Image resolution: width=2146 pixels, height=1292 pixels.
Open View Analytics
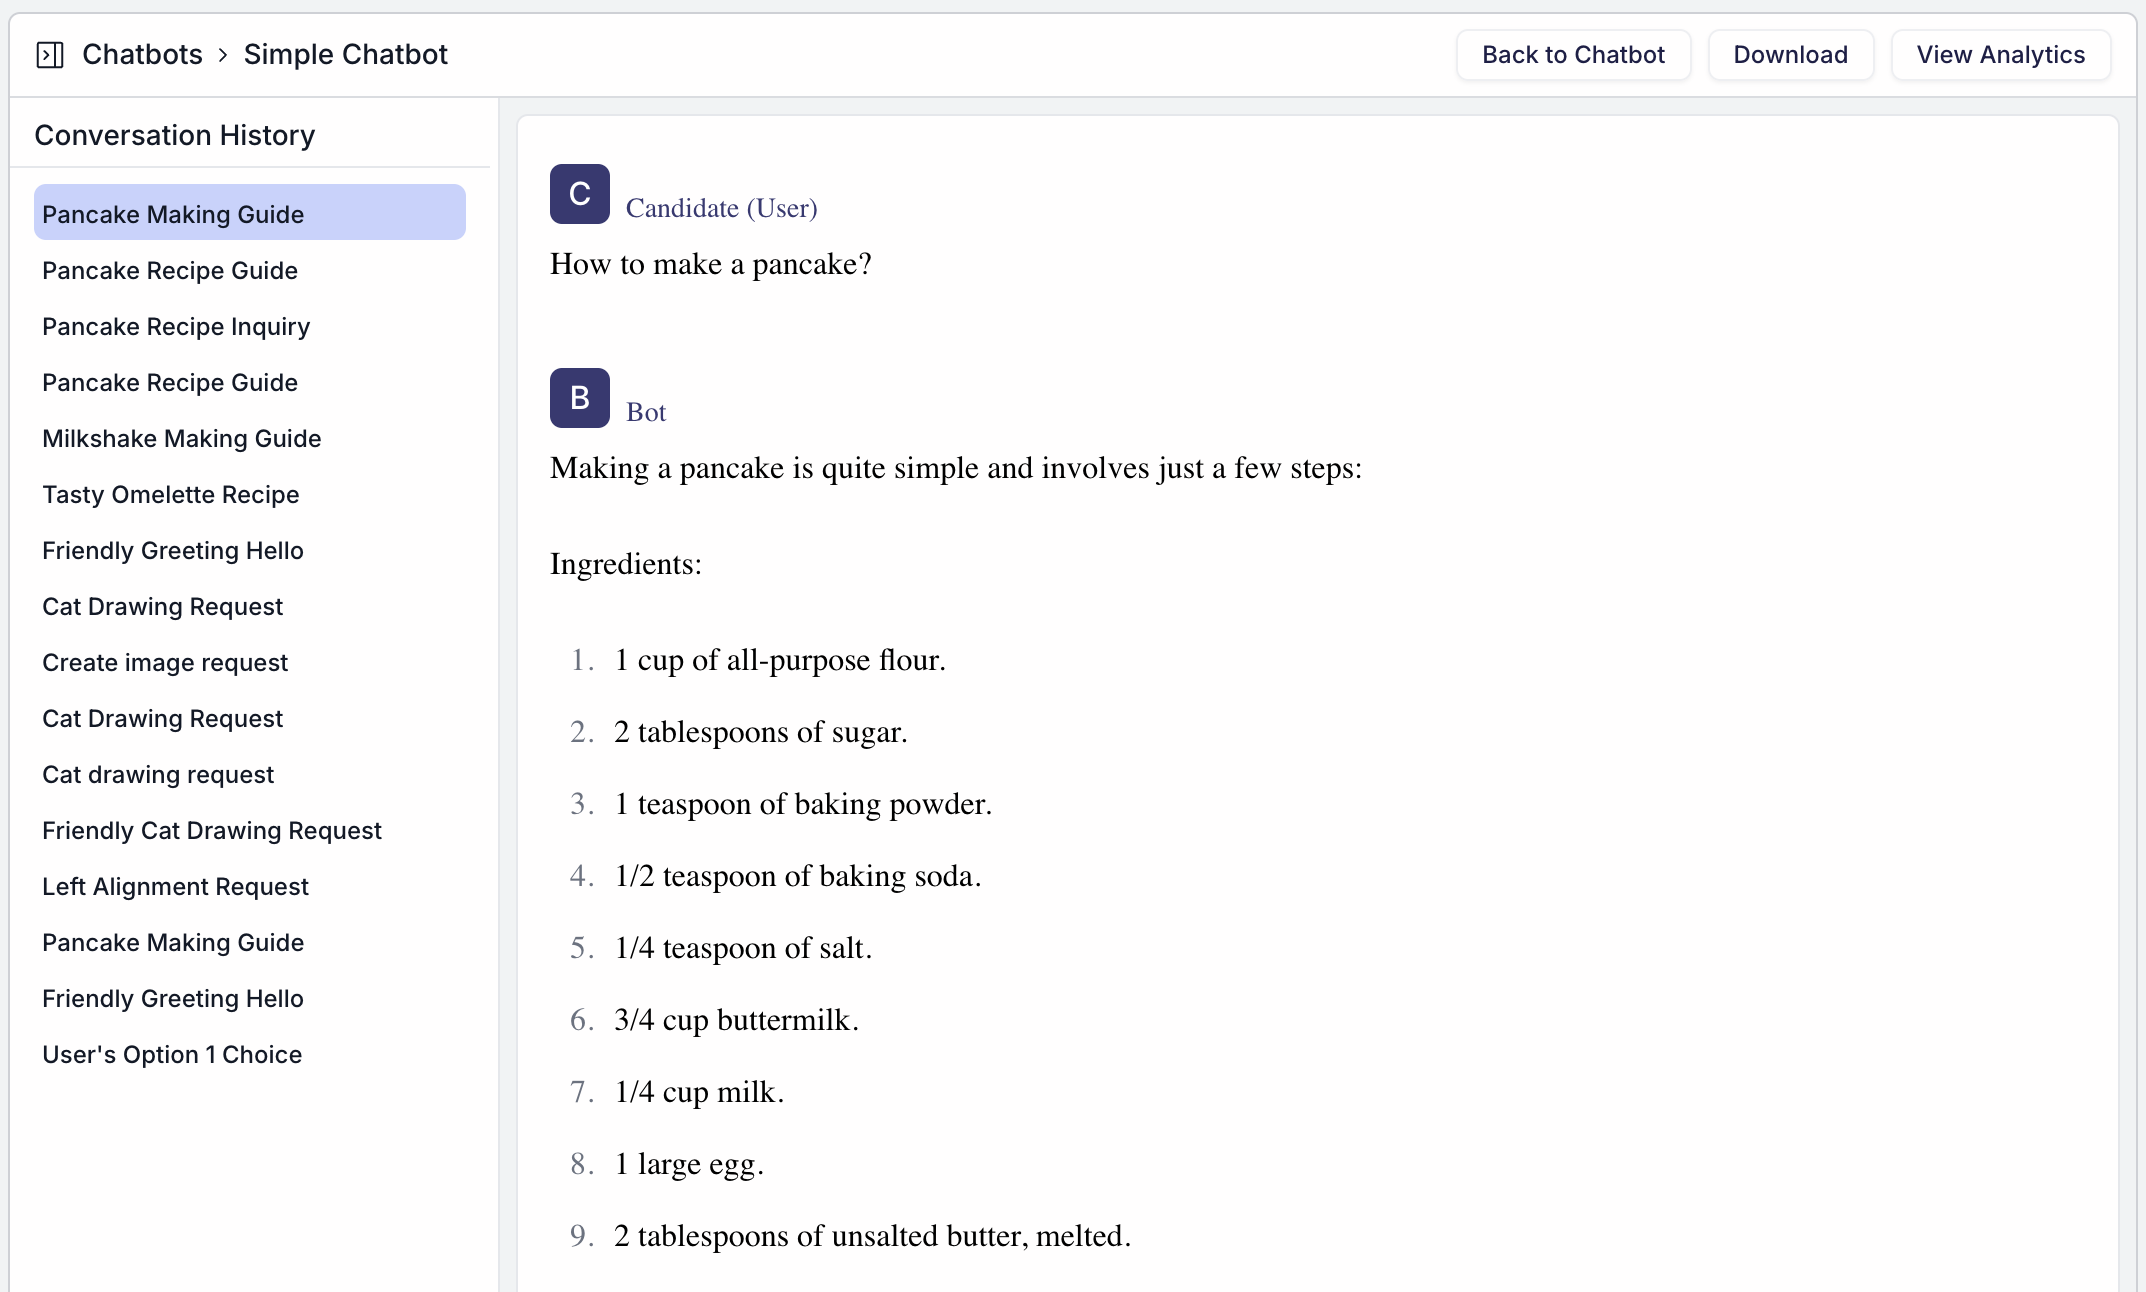pos(2000,54)
